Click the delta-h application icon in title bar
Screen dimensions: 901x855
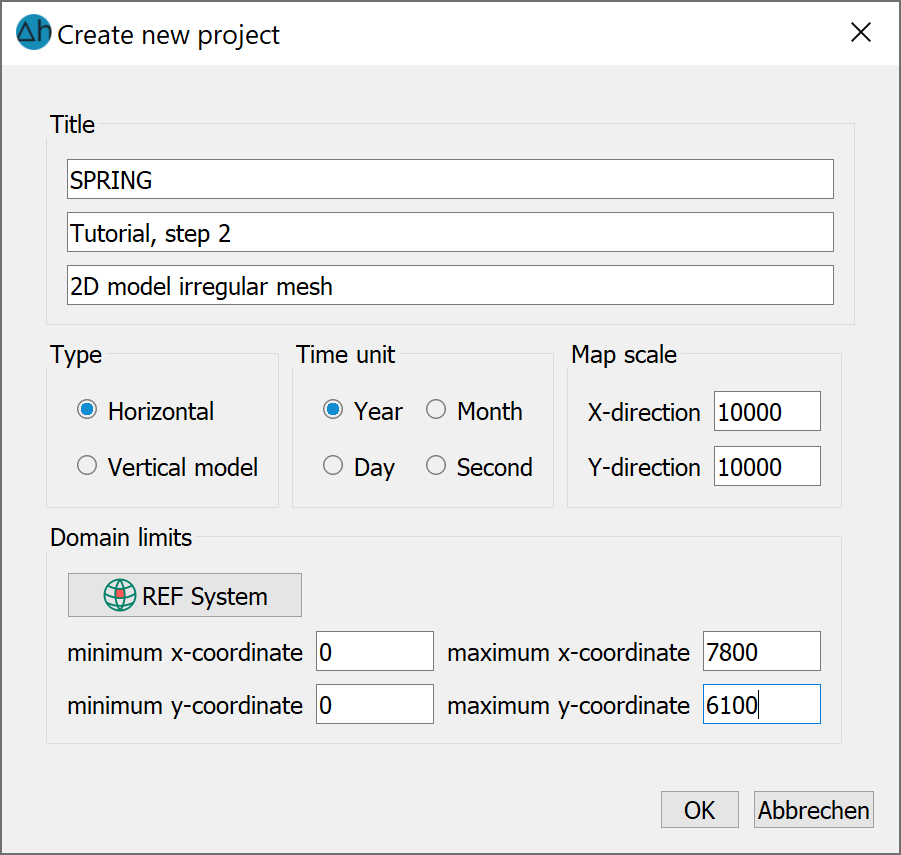click(x=33, y=32)
